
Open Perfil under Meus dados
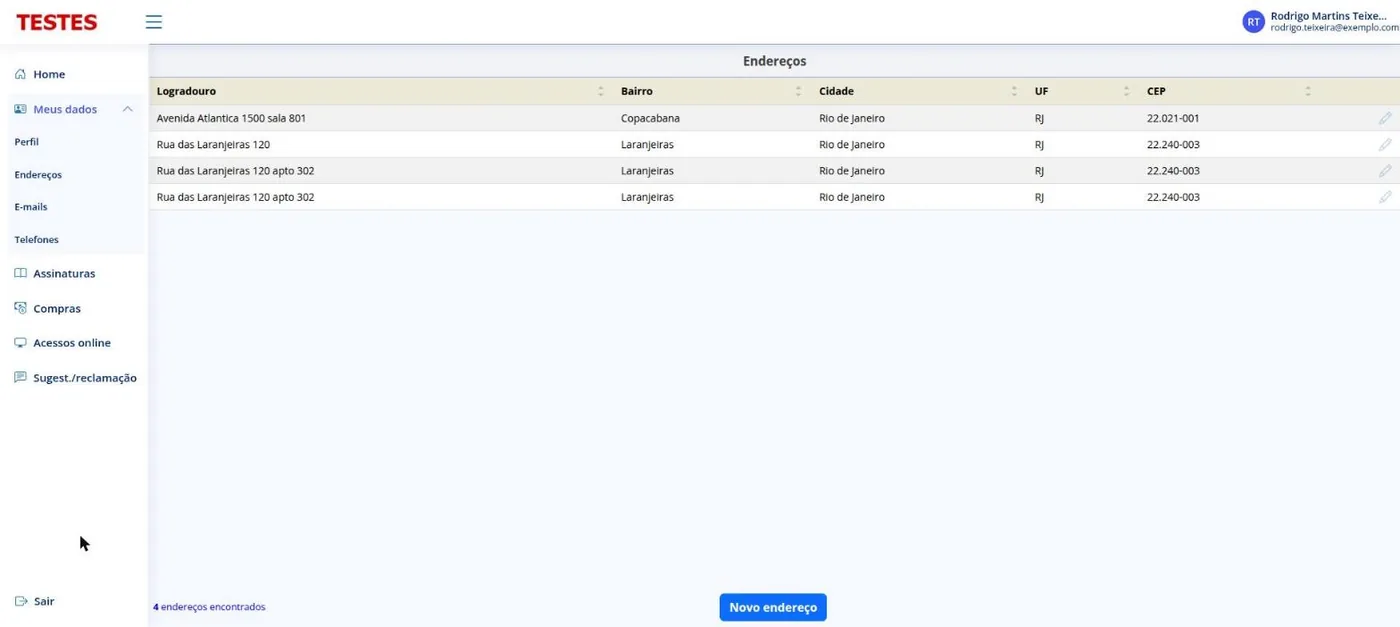pos(26,142)
